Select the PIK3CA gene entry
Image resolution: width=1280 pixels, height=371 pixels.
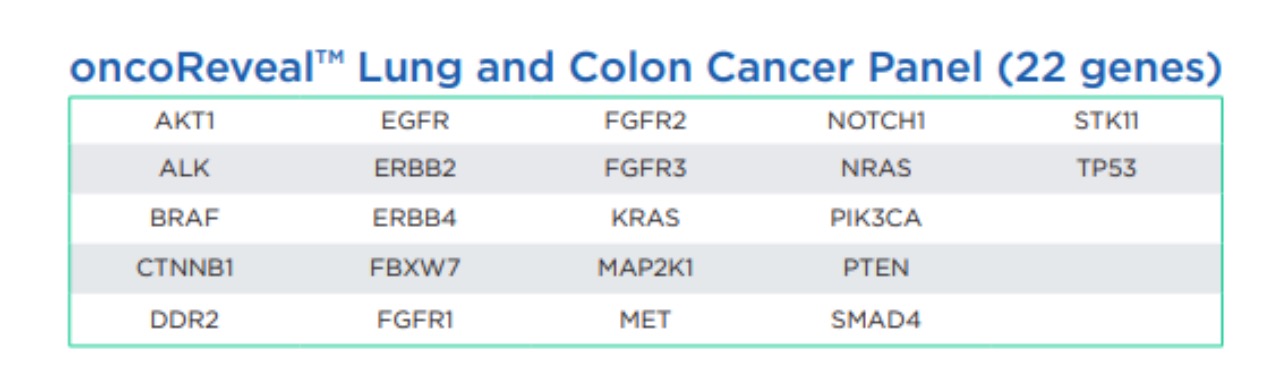pos(876,218)
